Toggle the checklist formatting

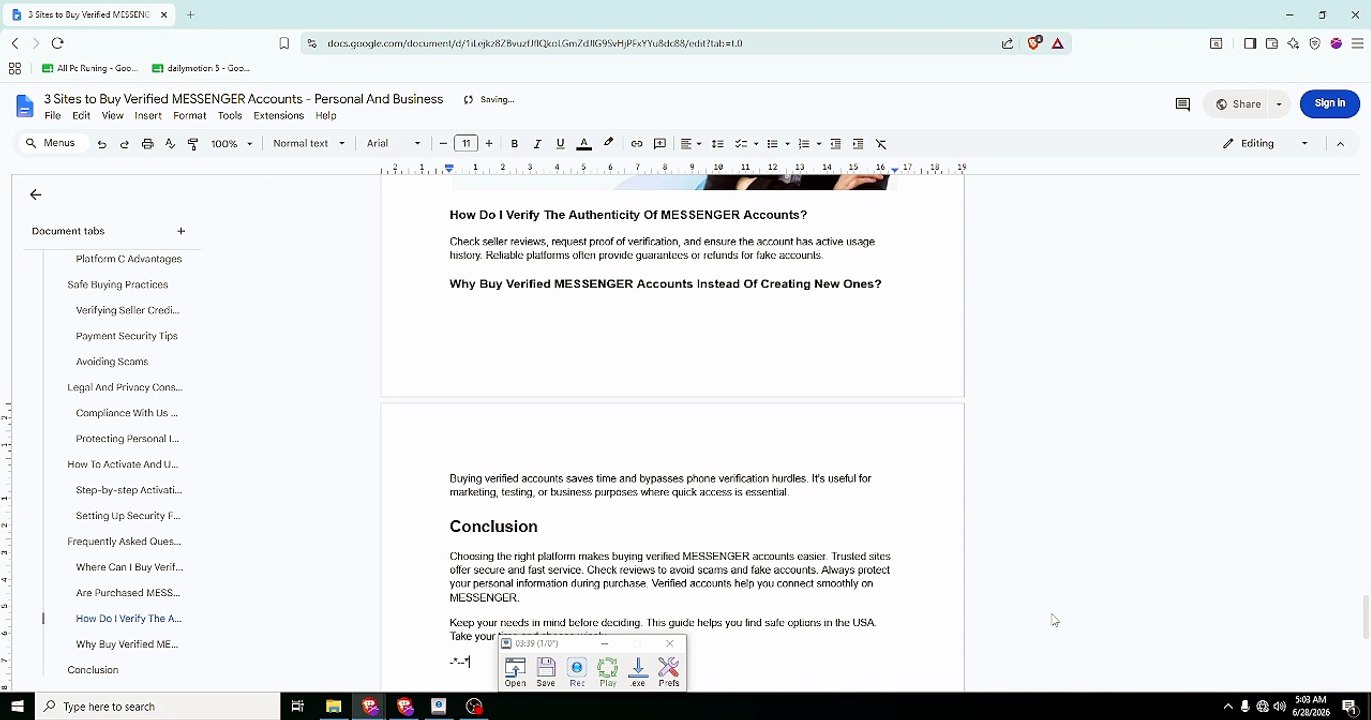coord(741,144)
